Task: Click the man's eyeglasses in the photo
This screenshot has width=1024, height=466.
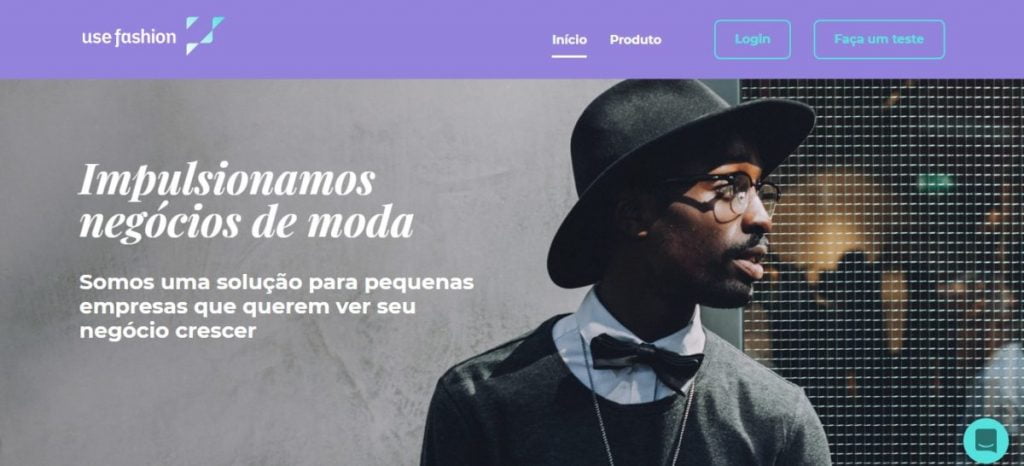Action: (725, 196)
